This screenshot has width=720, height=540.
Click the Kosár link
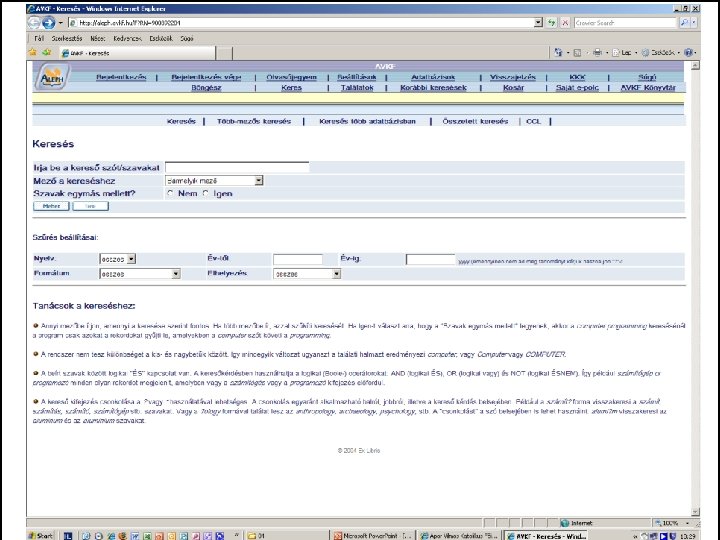tap(513, 87)
